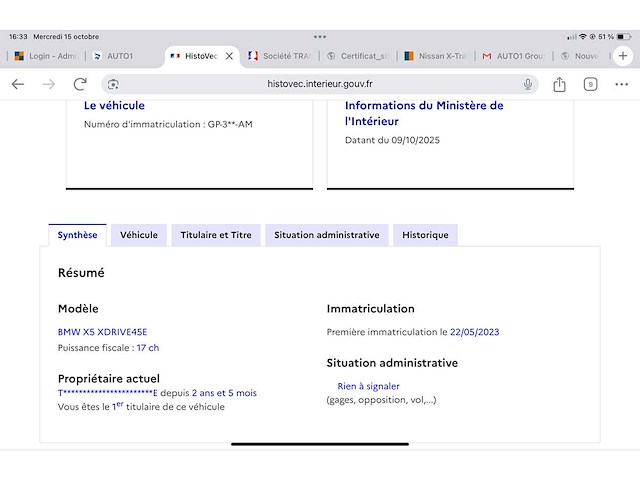Close the HistoVec tab
Viewport: 640px width, 480px height.
tap(229, 56)
